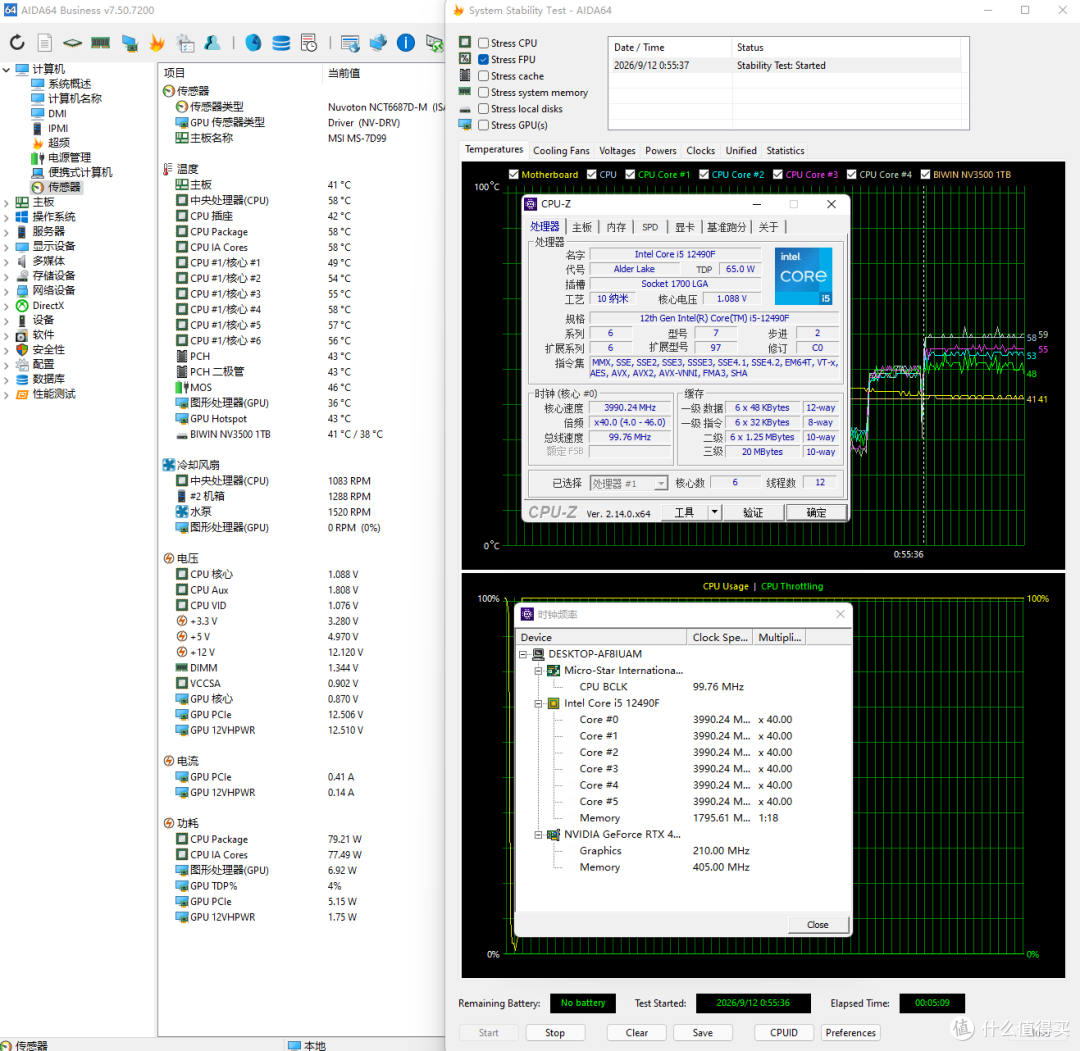Enable the Stress cache checkbox

click(484, 76)
